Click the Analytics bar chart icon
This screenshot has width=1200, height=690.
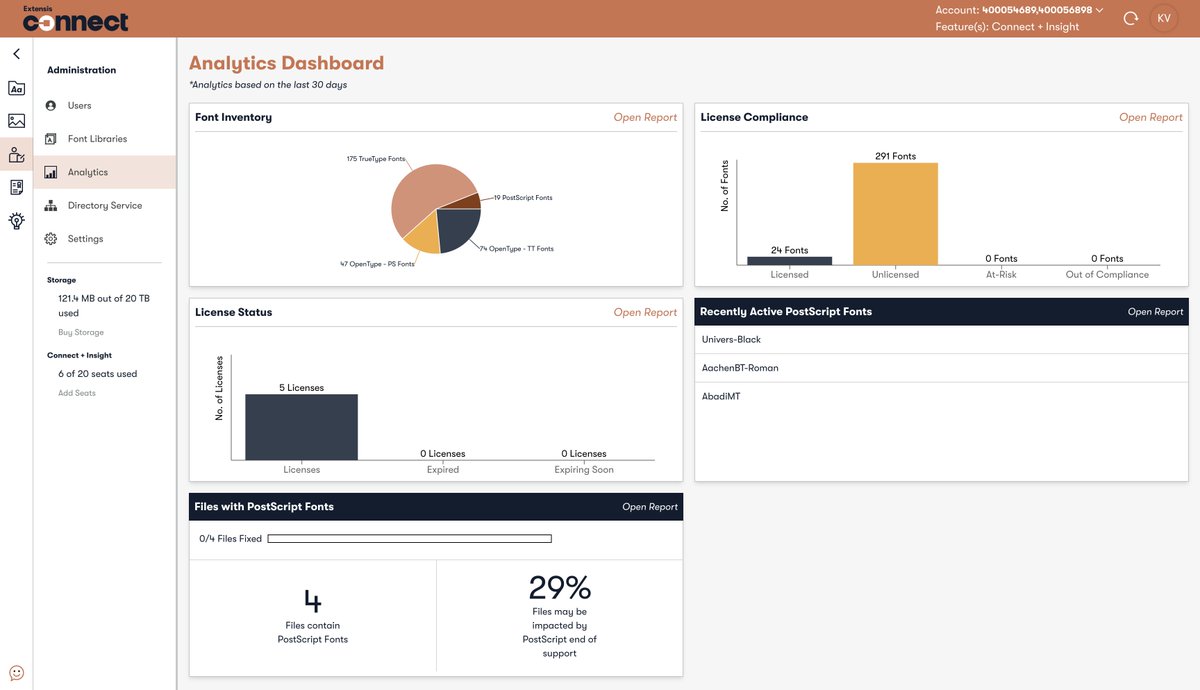click(51, 172)
